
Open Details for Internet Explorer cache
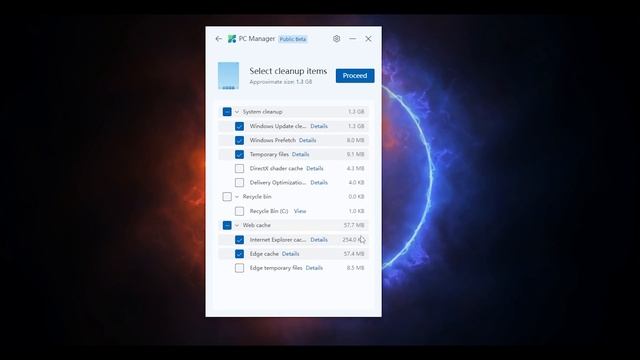[x=319, y=240]
